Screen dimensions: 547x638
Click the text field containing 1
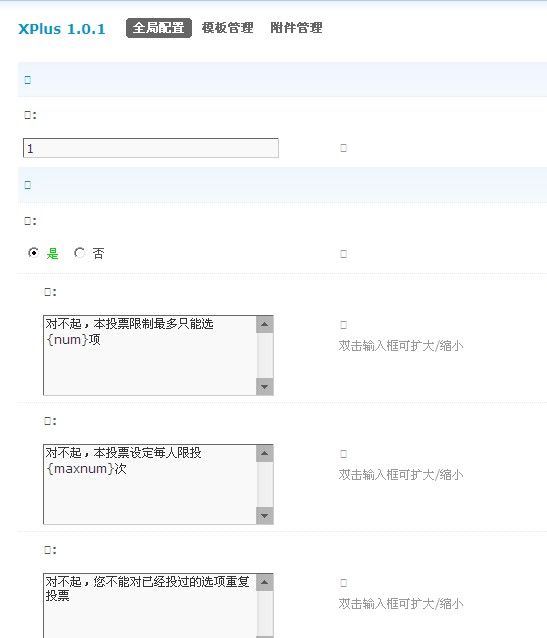click(151, 148)
